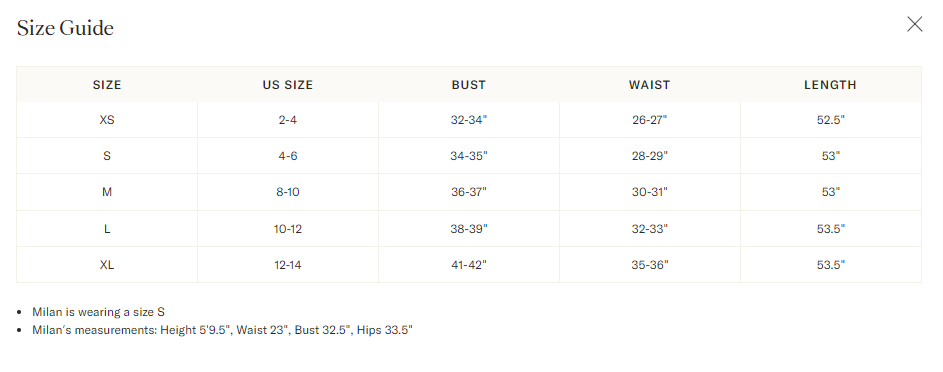Click the US size 8-10 cell

(287, 192)
